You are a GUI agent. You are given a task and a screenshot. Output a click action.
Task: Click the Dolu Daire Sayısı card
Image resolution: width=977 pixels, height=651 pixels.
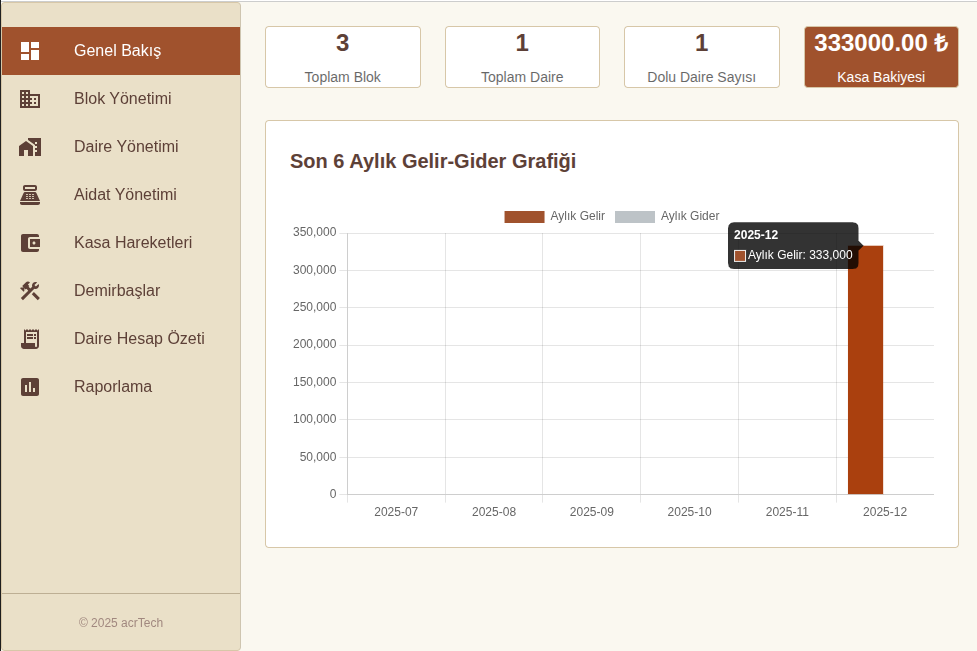point(701,56)
